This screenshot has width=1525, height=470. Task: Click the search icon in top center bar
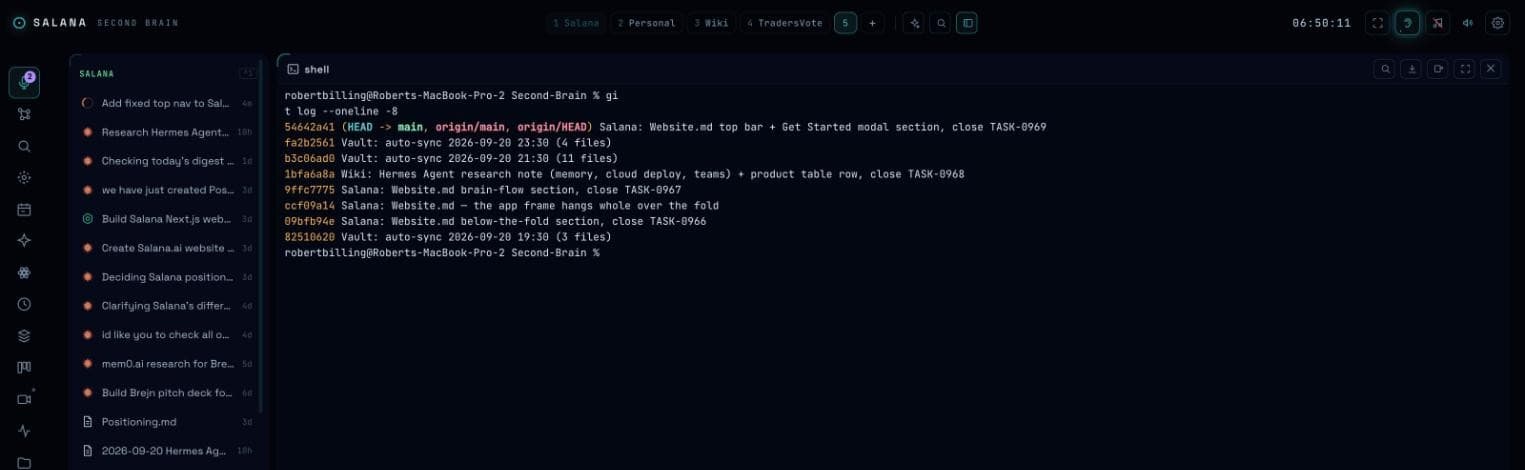pyautogui.click(x=940, y=23)
